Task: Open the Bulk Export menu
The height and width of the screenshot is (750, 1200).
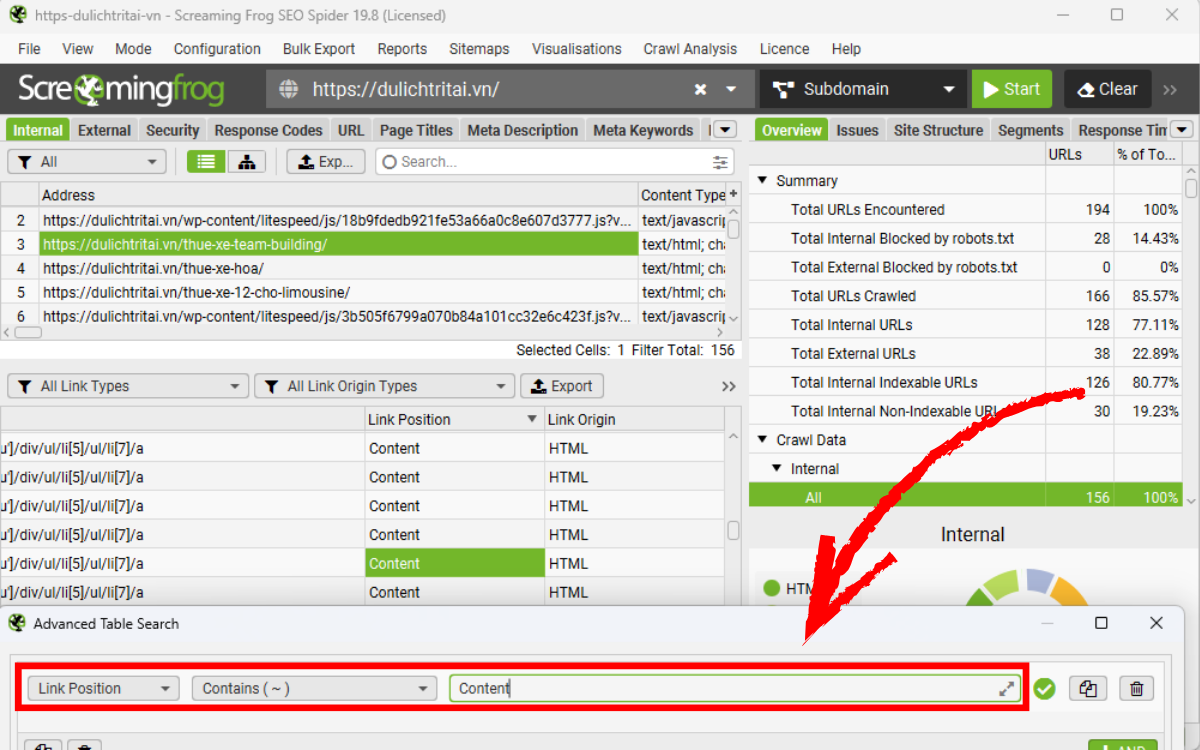Action: click(318, 49)
